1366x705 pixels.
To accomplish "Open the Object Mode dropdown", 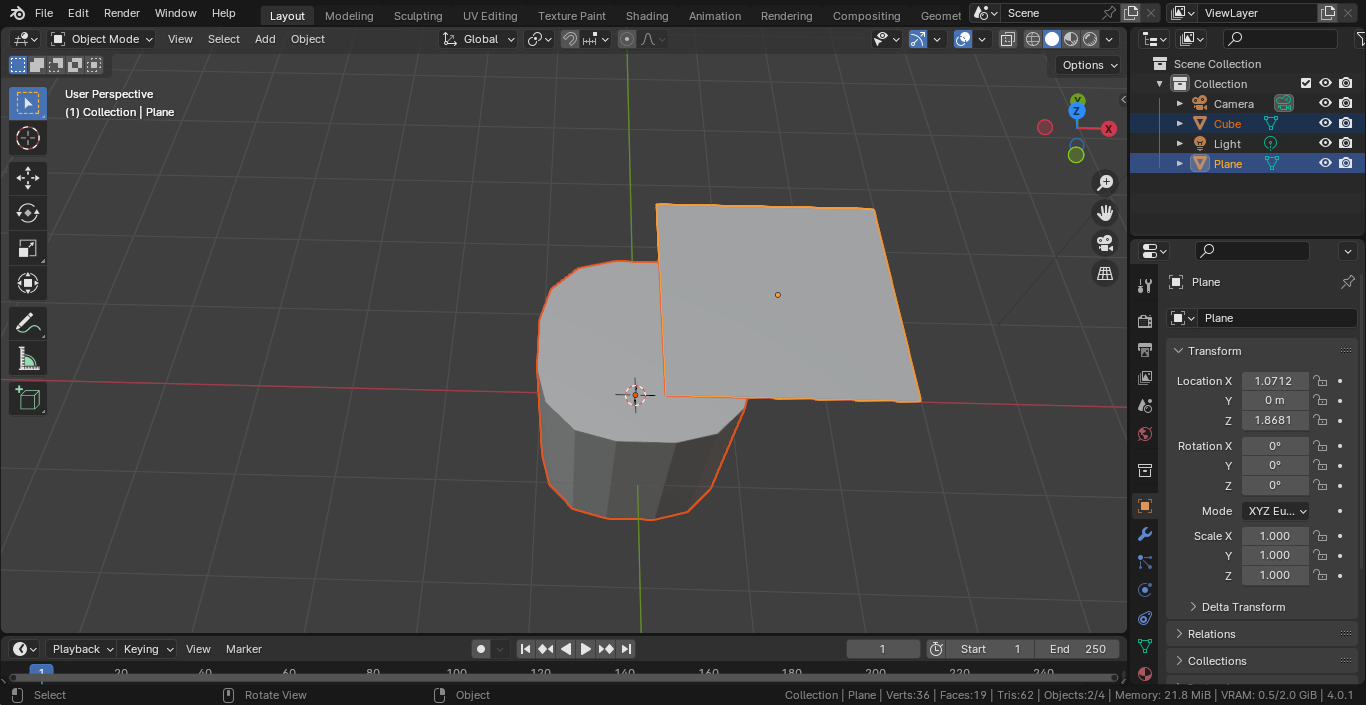I will pyautogui.click(x=102, y=39).
